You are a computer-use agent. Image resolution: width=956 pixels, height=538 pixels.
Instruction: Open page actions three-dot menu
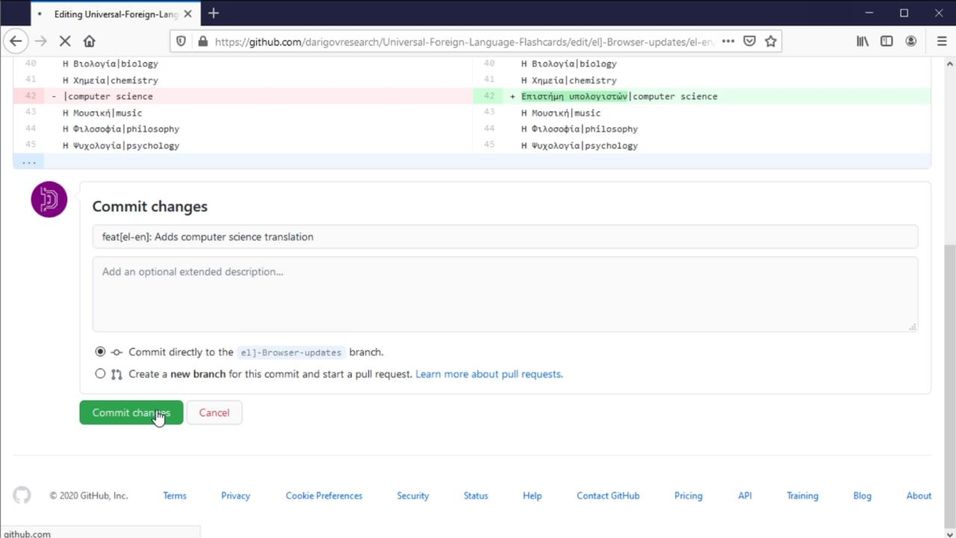coord(728,41)
